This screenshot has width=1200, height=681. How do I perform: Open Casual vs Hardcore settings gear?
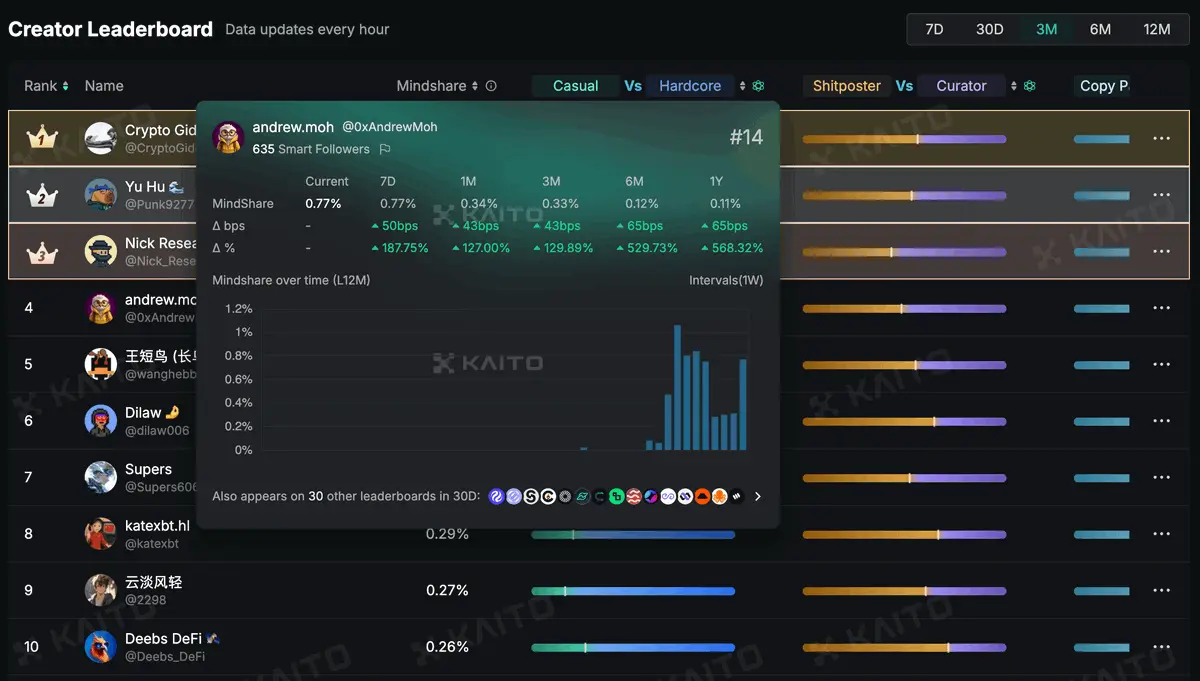pos(758,86)
